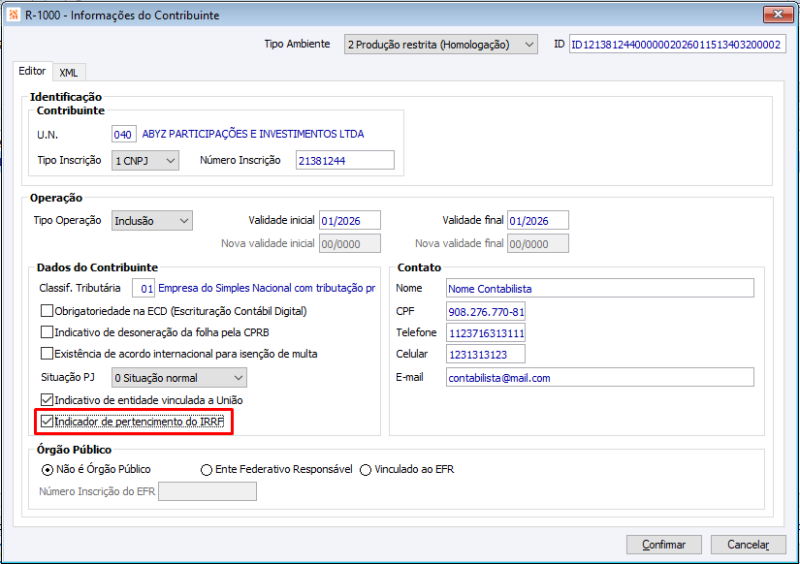
Task: Click the Número Inscrição field
Action: (x=345, y=160)
